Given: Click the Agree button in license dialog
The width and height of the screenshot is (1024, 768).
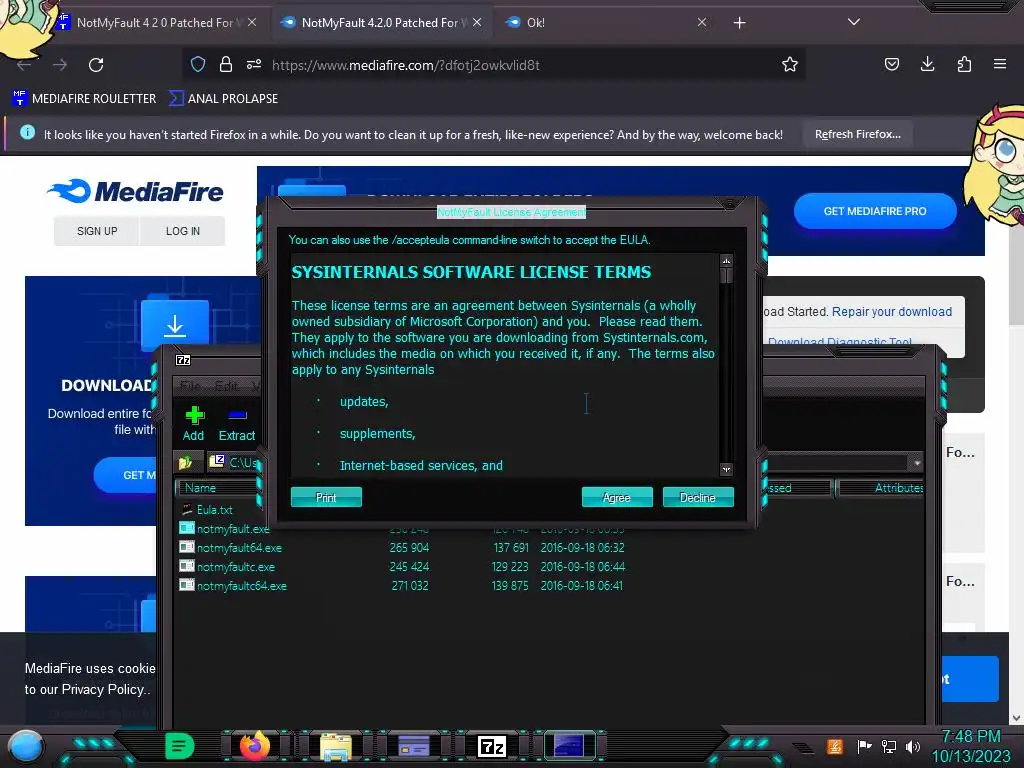Looking at the screenshot, I should coord(616,497).
